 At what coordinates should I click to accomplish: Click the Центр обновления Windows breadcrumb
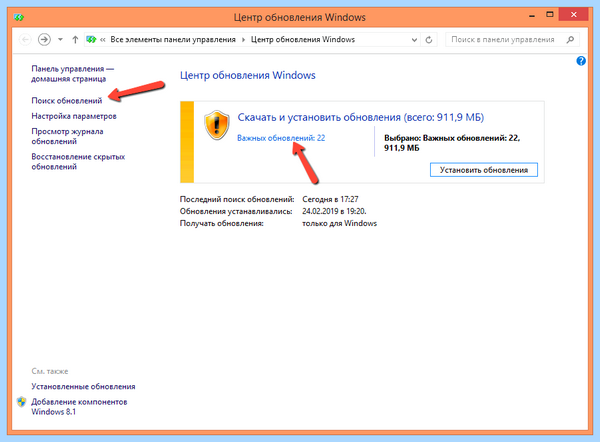pyautogui.click(x=303, y=39)
